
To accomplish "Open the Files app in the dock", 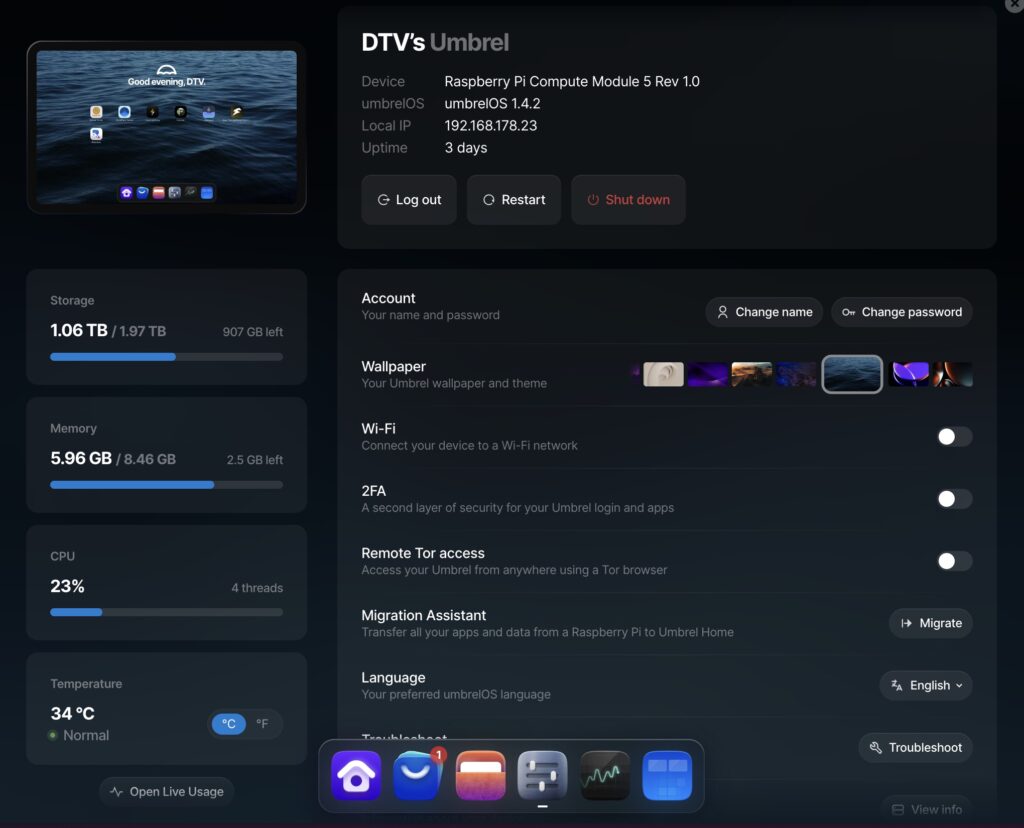I will coord(481,776).
